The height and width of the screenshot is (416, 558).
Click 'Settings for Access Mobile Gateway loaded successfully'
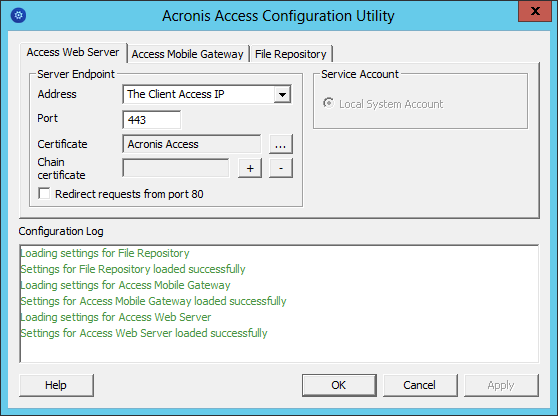153,301
